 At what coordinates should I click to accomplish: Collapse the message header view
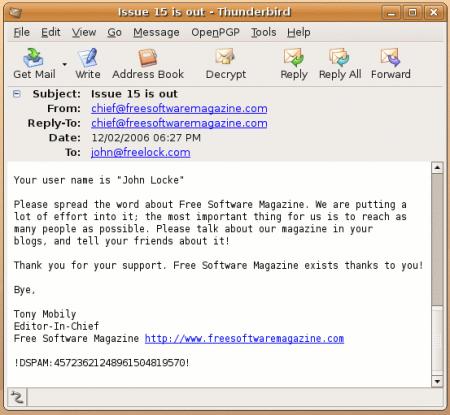17,94
